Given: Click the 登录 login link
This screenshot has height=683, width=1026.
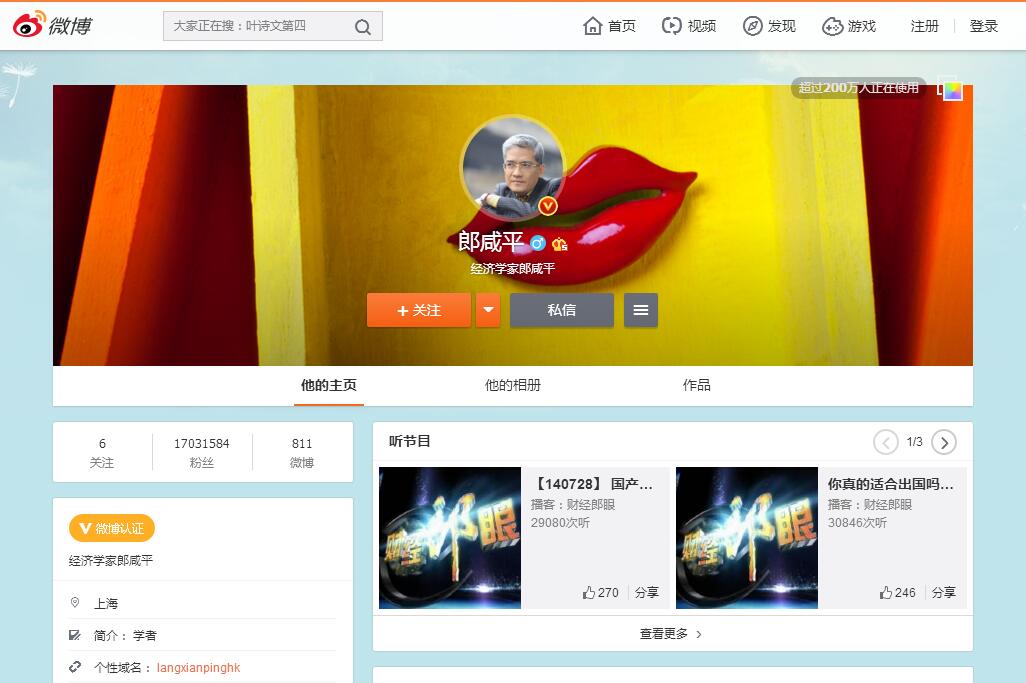Looking at the screenshot, I should tap(983, 26).
